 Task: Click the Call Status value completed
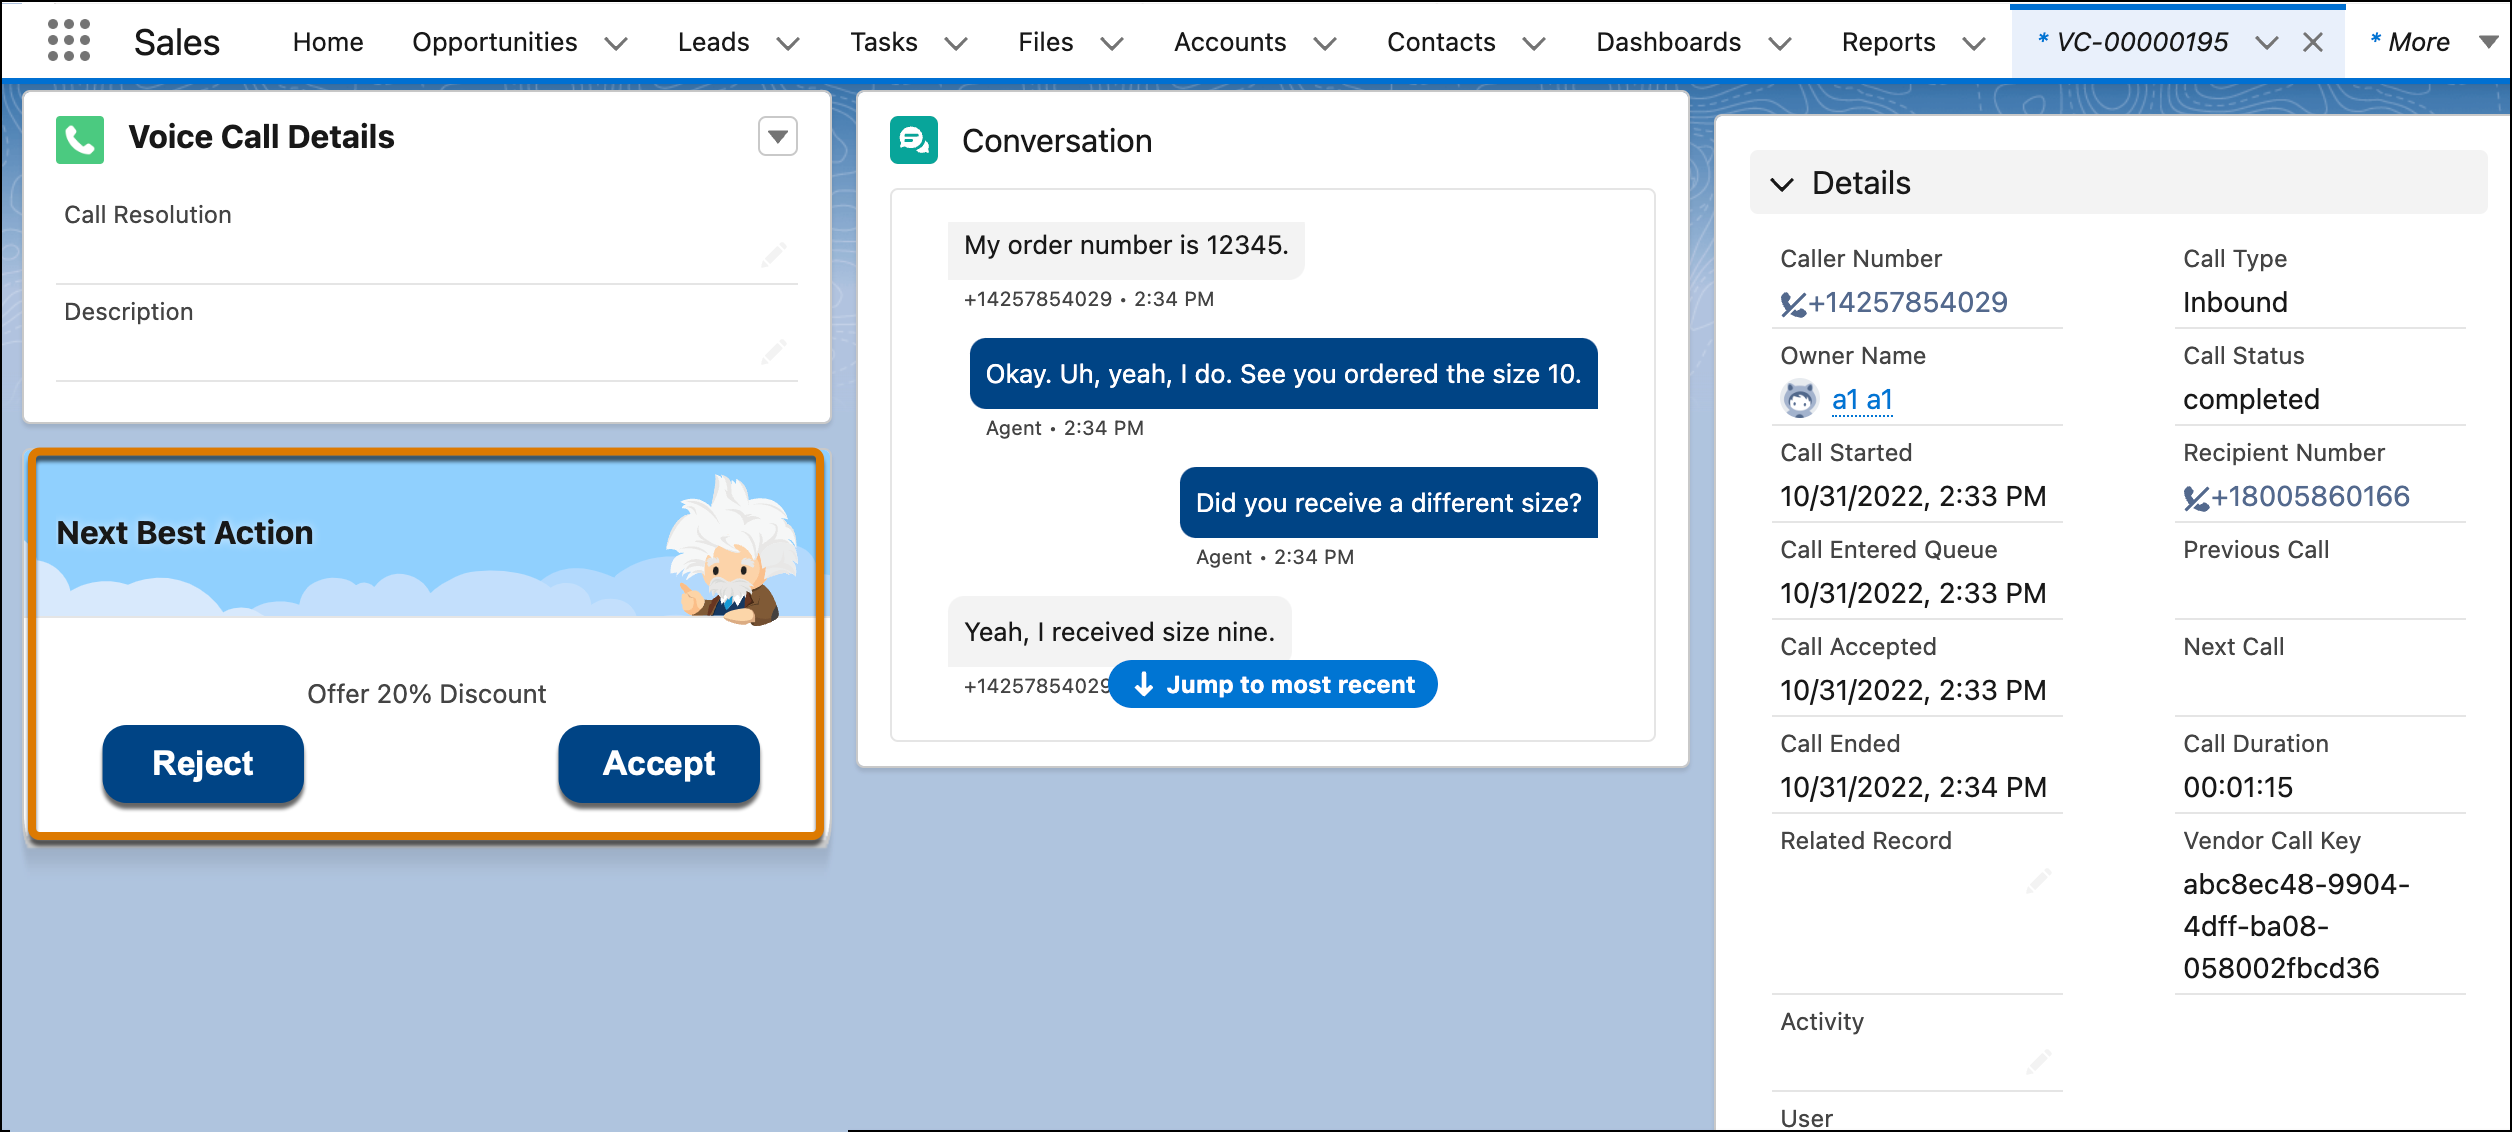(2251, 400)
